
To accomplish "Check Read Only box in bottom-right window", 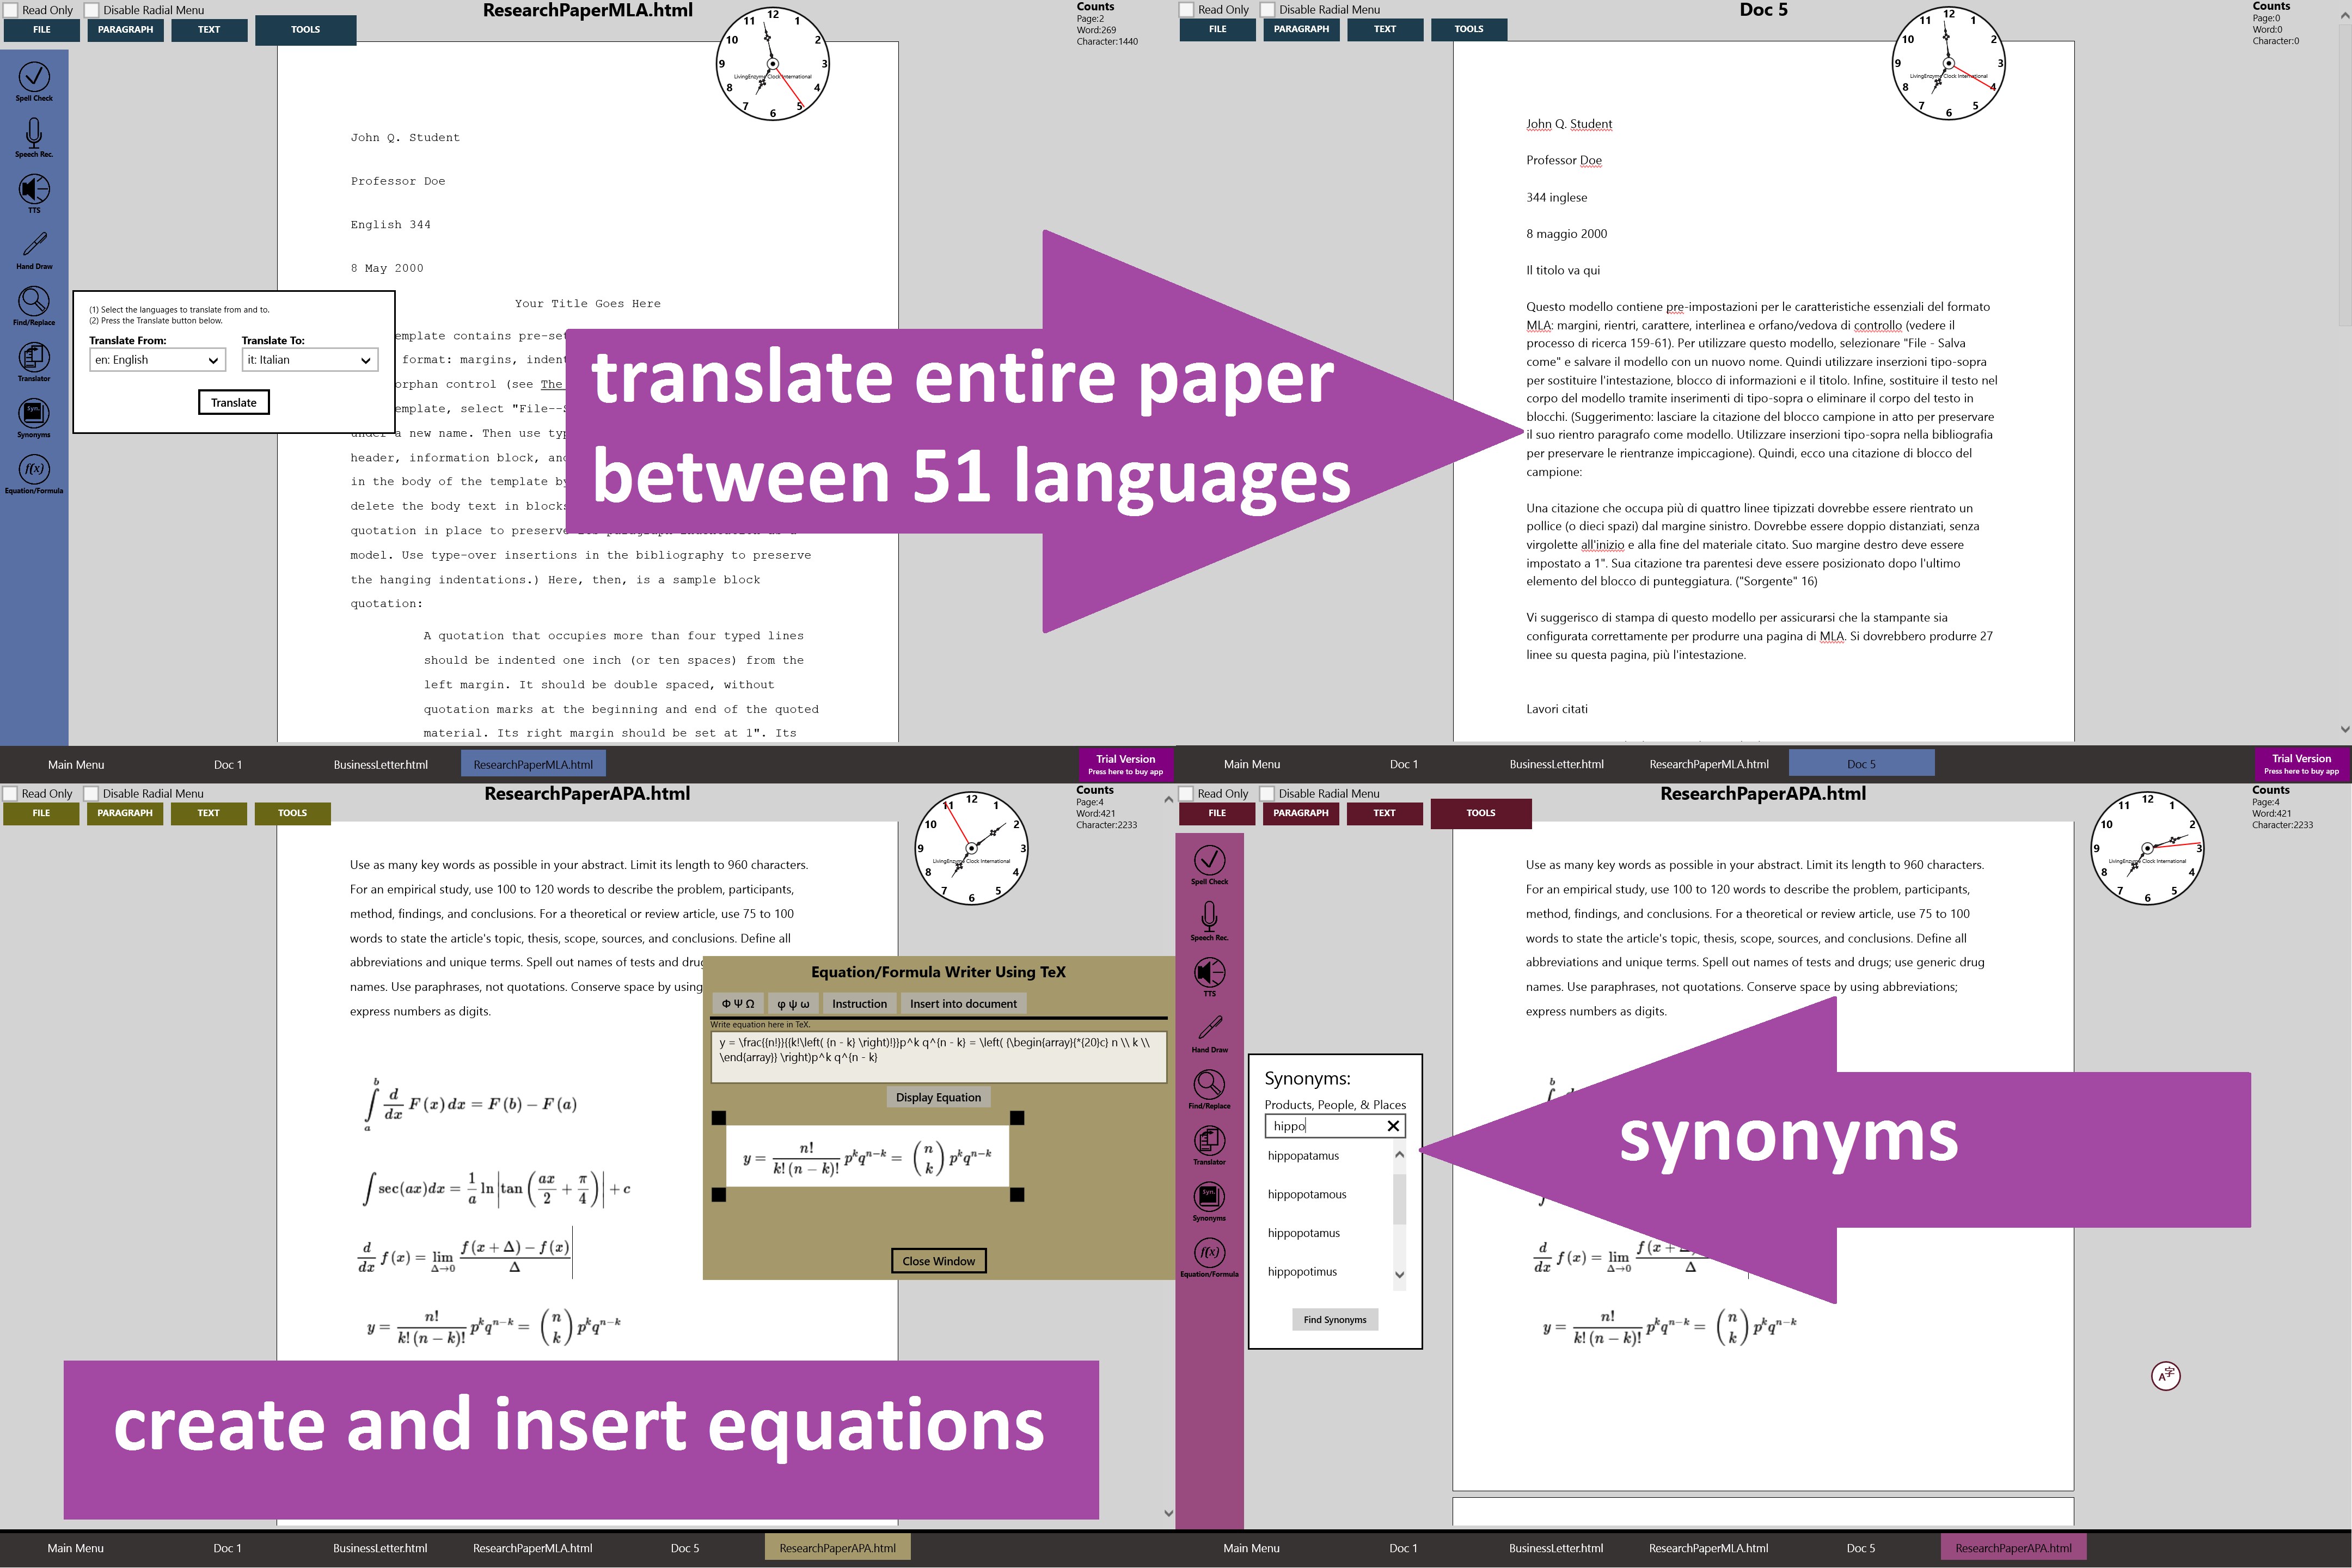I will [1187, 794].
